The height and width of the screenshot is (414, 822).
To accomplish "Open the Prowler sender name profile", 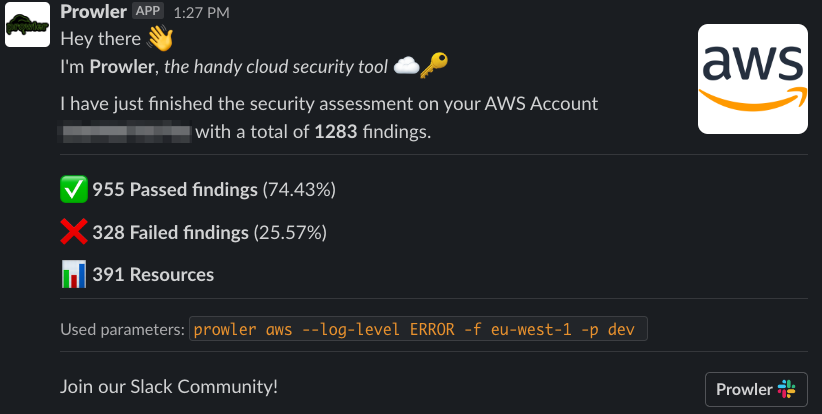I will 93,12.
